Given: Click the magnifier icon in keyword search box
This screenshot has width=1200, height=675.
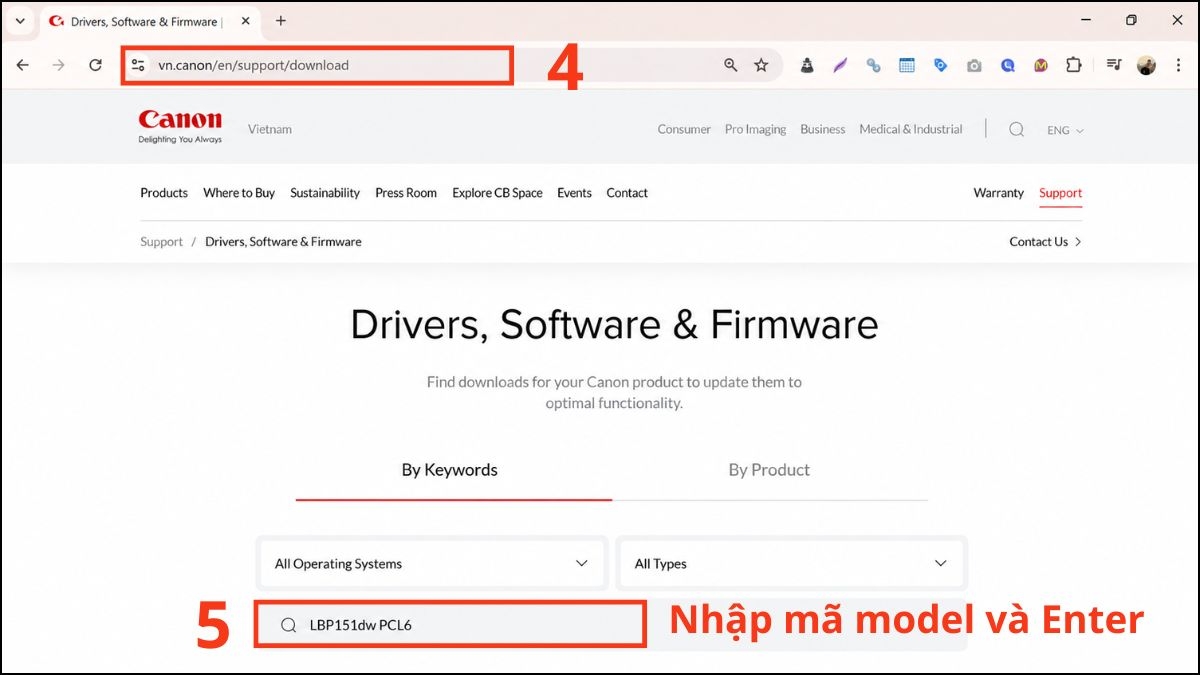Looking at the screenshot, I should (x=288, y=625).
